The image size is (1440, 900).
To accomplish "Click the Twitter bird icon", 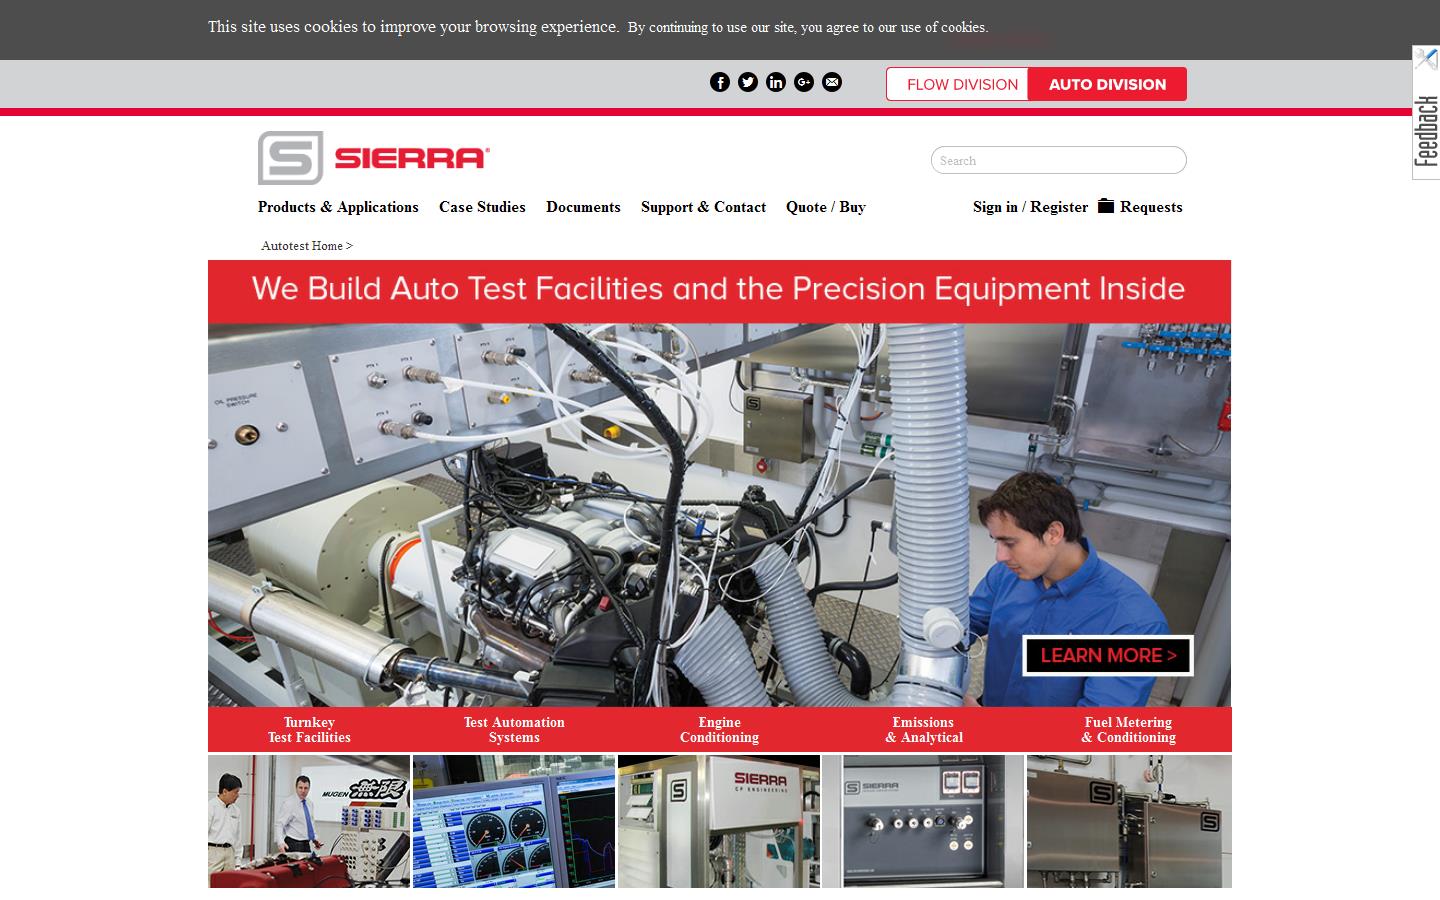I will click(748, 82).
